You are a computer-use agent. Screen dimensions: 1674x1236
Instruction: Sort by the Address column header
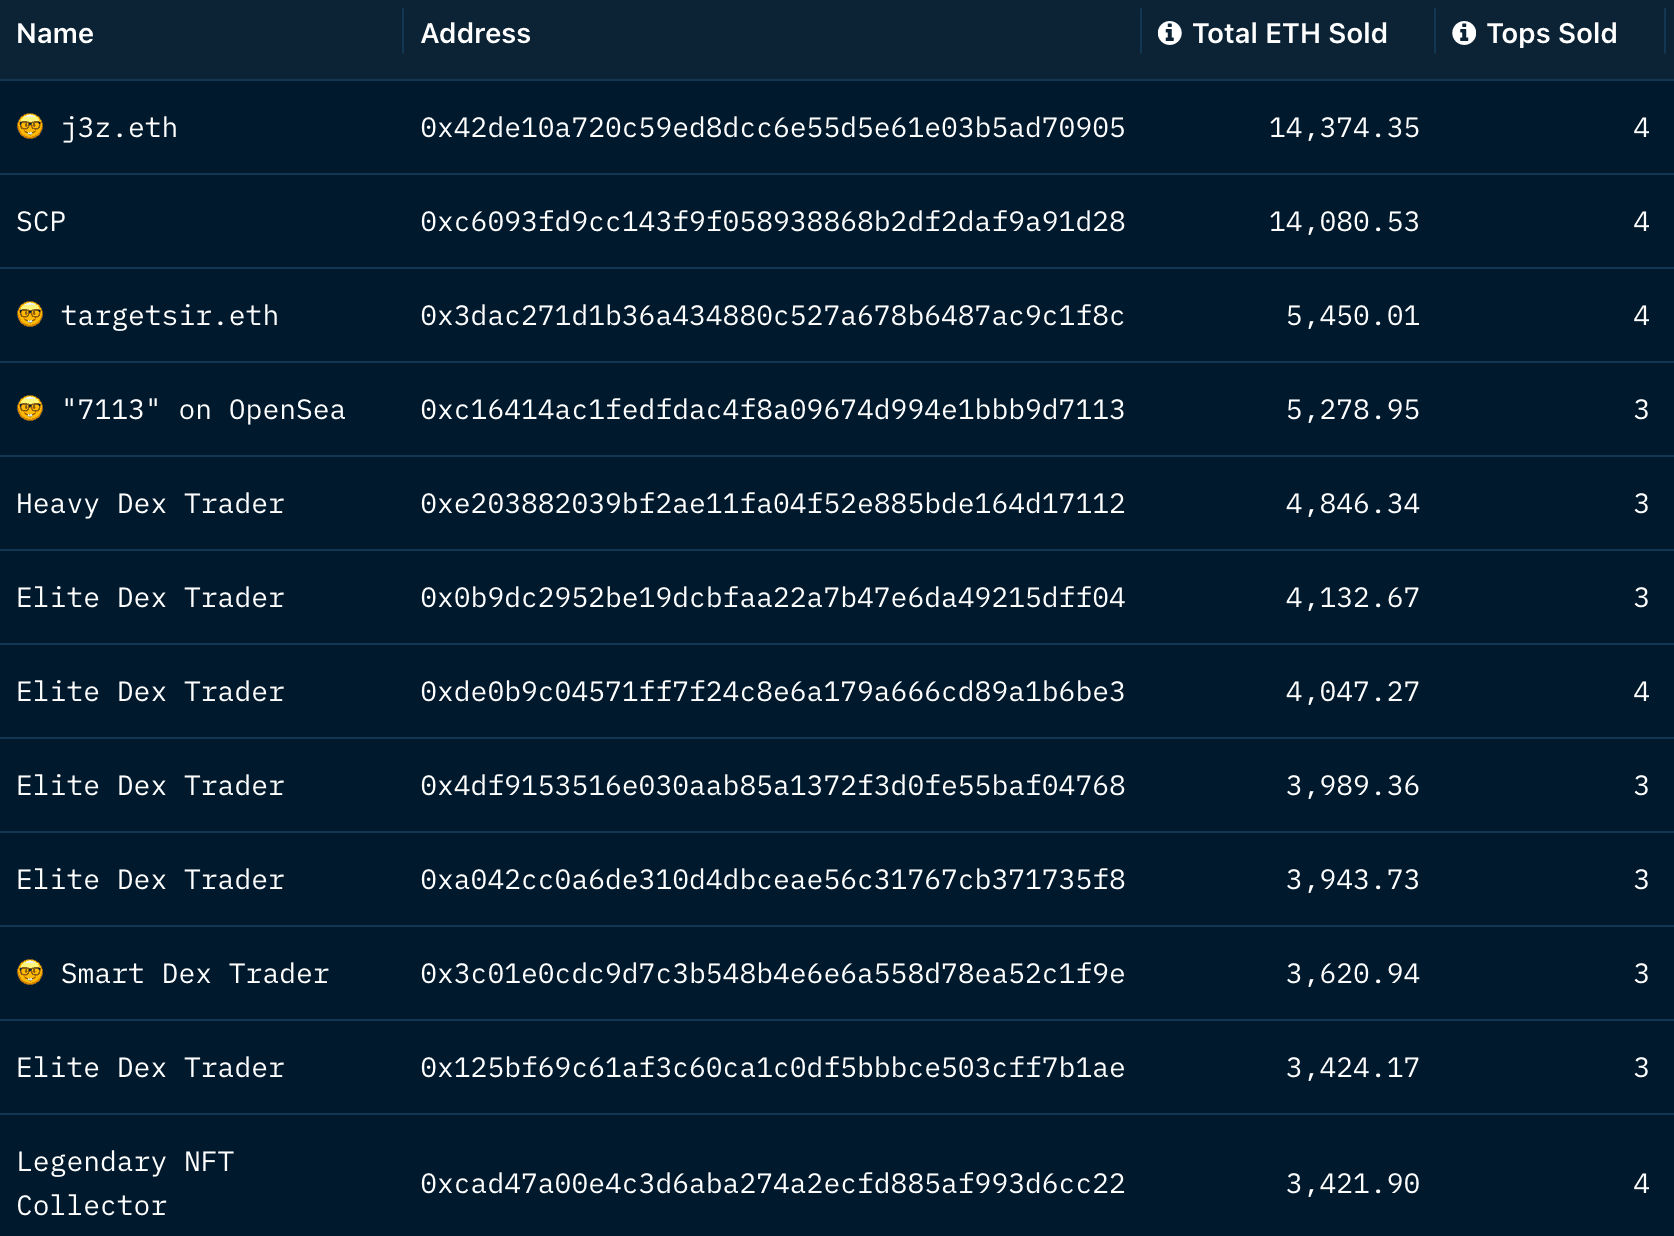coord(475,34)
